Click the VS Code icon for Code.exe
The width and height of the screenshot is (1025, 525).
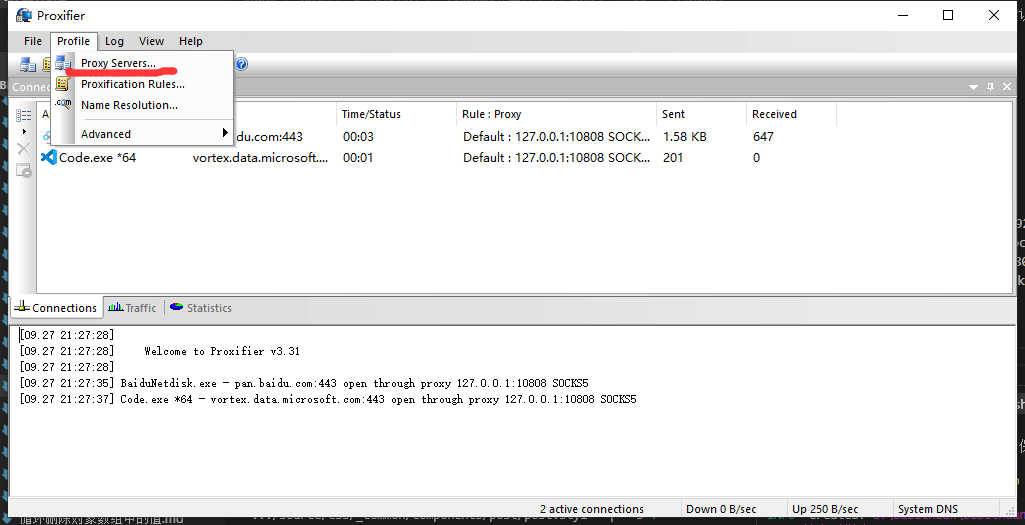pyautogui.click(x=48, y=157)
